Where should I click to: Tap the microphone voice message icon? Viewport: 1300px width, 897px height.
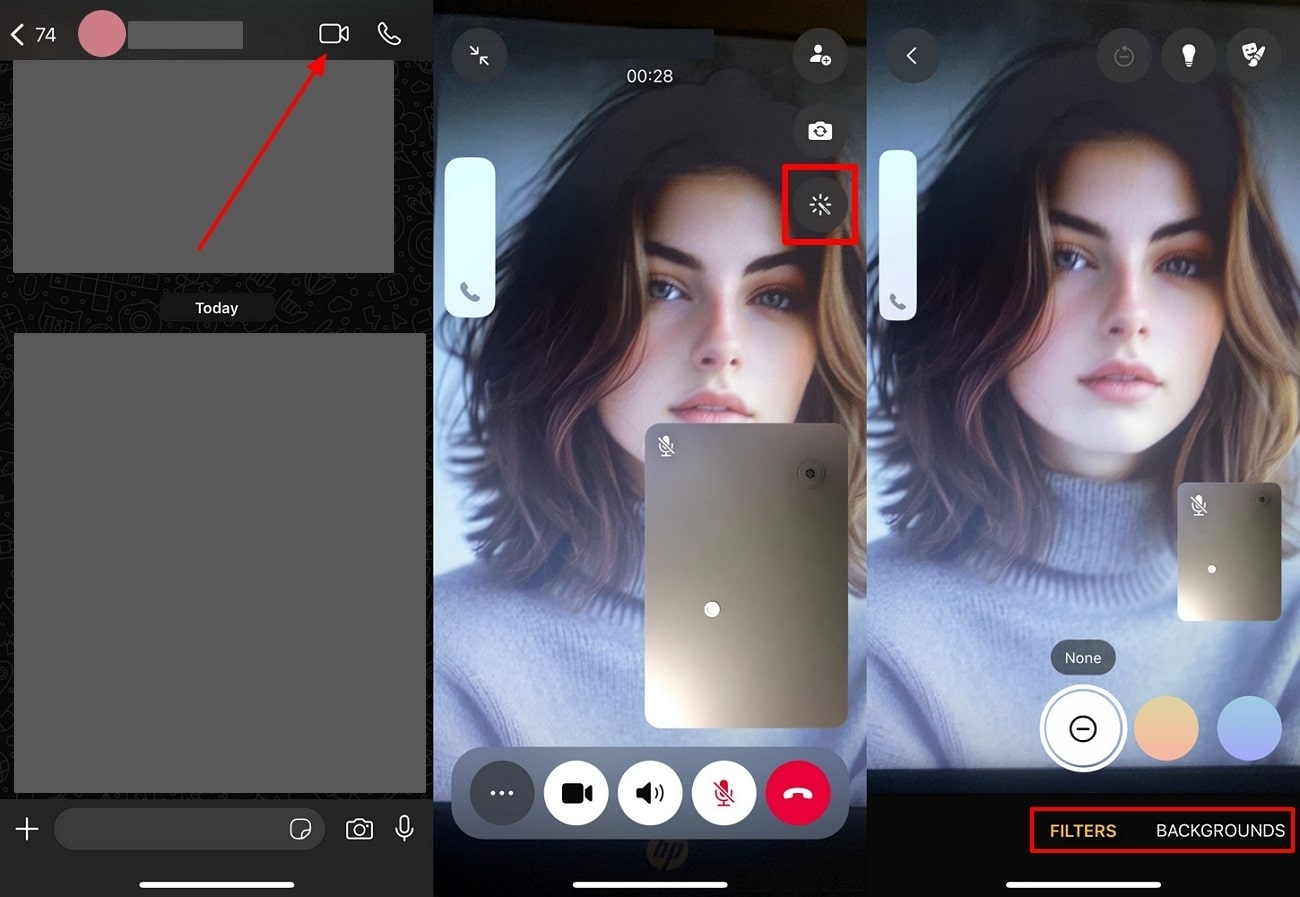(404, 828)
